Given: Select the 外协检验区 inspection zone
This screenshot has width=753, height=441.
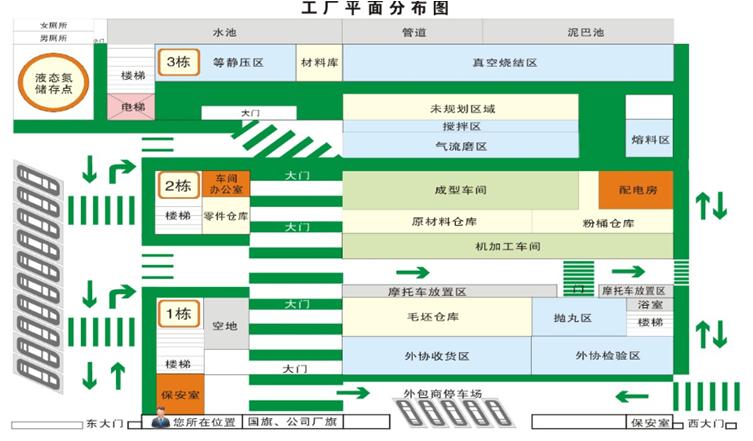Looking at the screenshot, I should tap(607, 356).
